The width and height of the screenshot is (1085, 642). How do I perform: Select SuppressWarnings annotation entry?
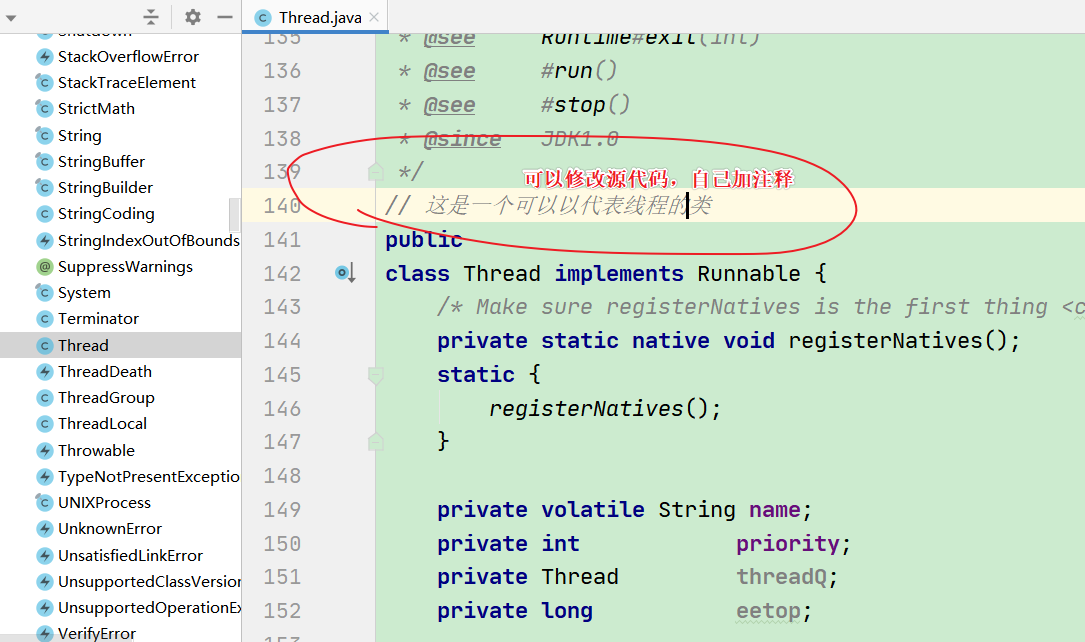[125, 267]
